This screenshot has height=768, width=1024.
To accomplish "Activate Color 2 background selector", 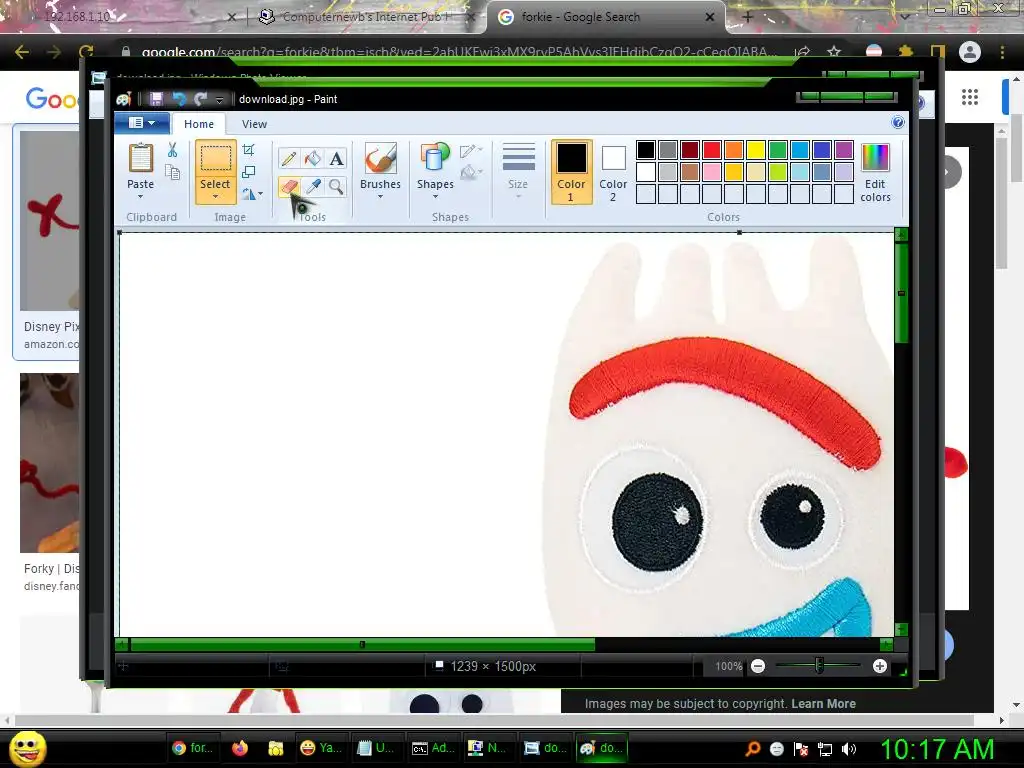I will 613,172.
